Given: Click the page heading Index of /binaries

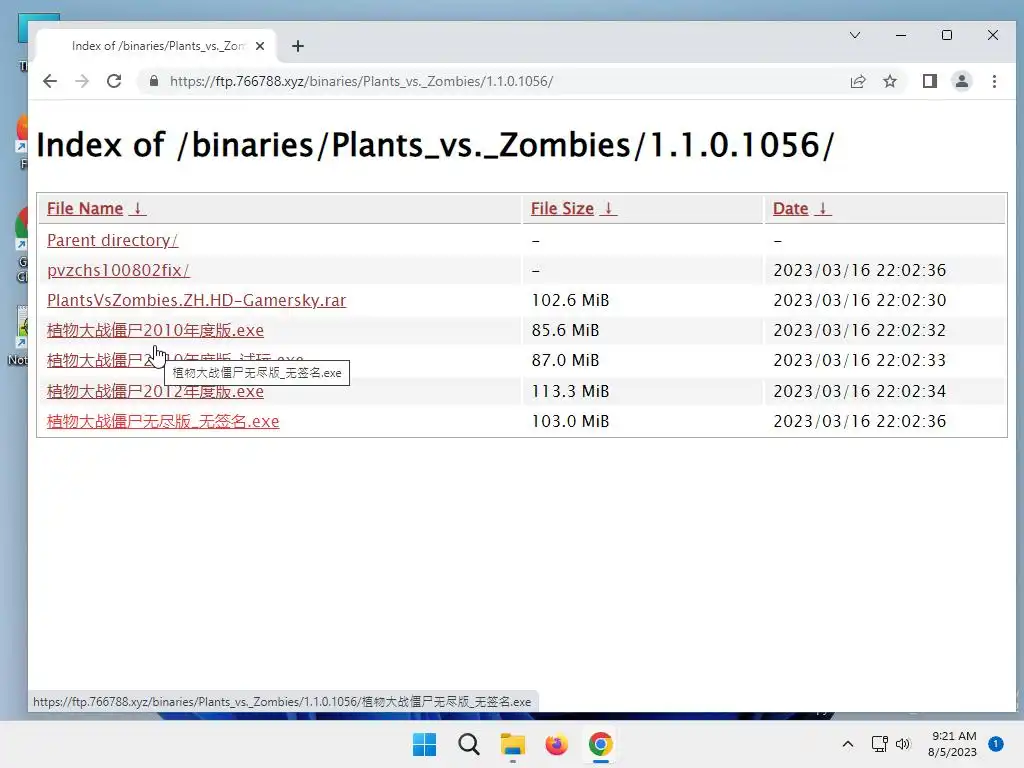Looking at the screenshot, I should coord(435,145).
